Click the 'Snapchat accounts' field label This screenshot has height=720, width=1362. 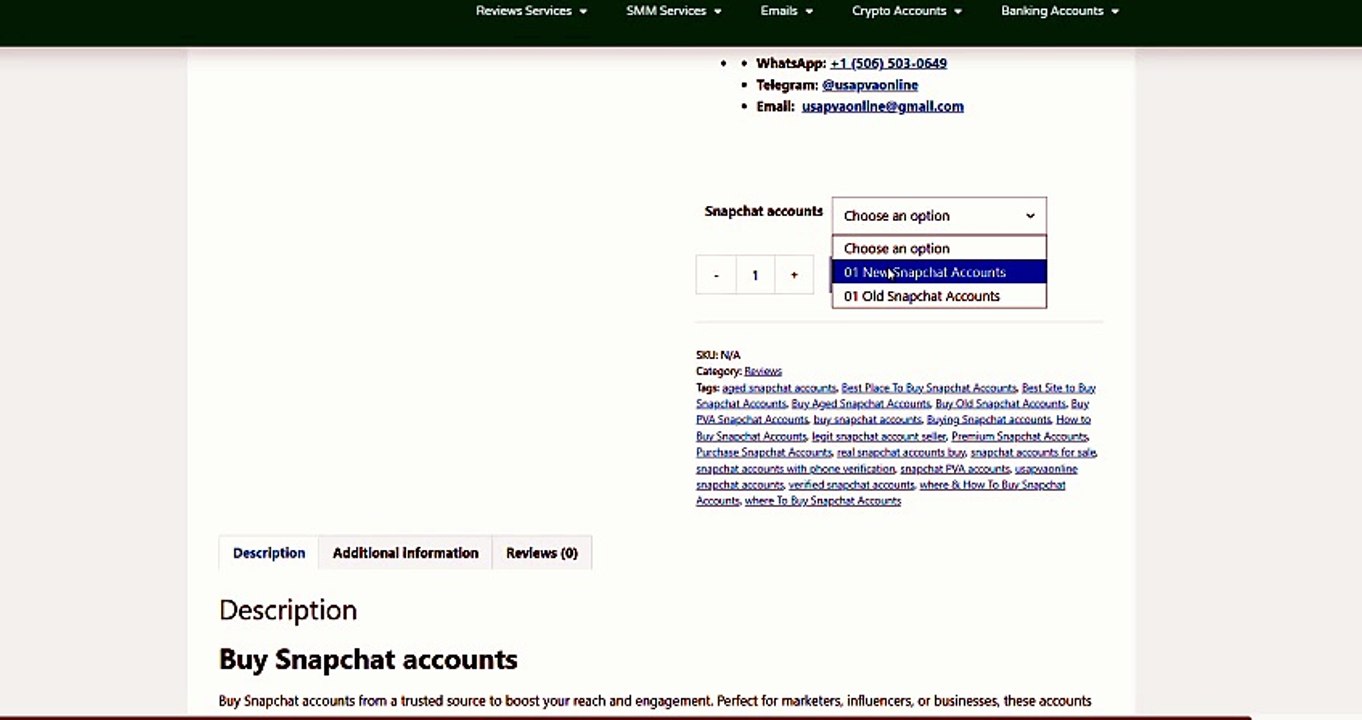(x=763, y=211)
